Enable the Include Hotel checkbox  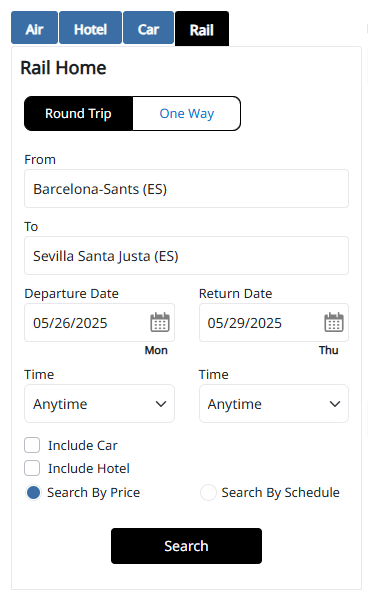[x=32, y=468]
